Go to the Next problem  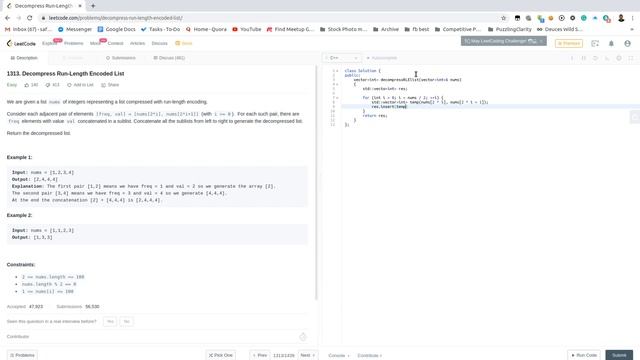308,355
